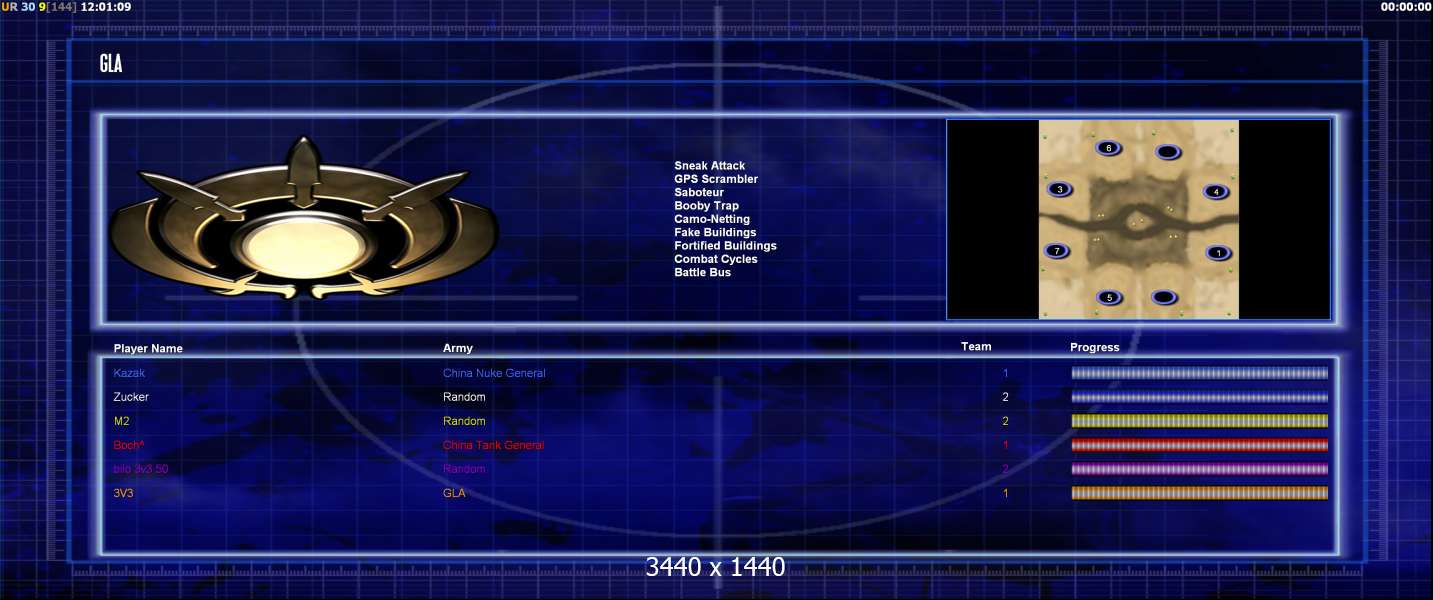The width and height of the screenshot is (1433, 600).
Task: Click the Sneak Attack ability text
Action: tap(709, 166)
